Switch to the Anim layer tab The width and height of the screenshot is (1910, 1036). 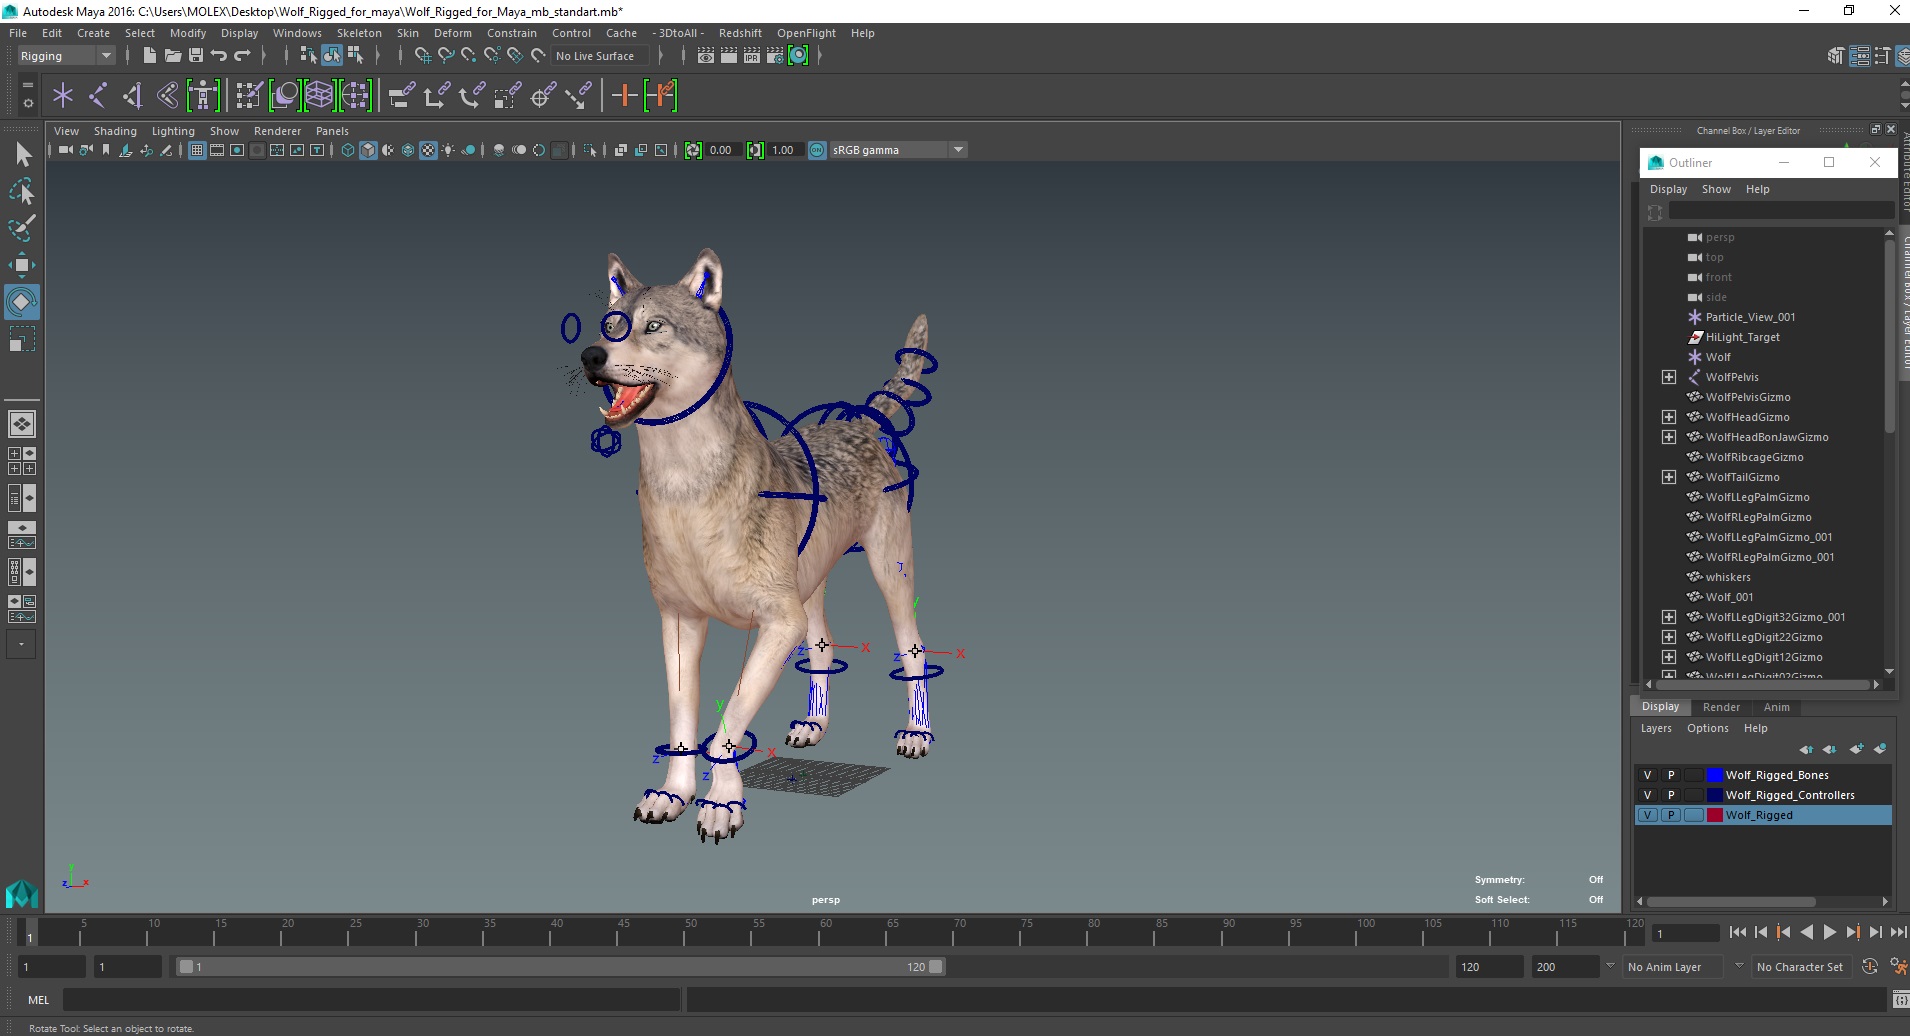[x=1776, y=707]
